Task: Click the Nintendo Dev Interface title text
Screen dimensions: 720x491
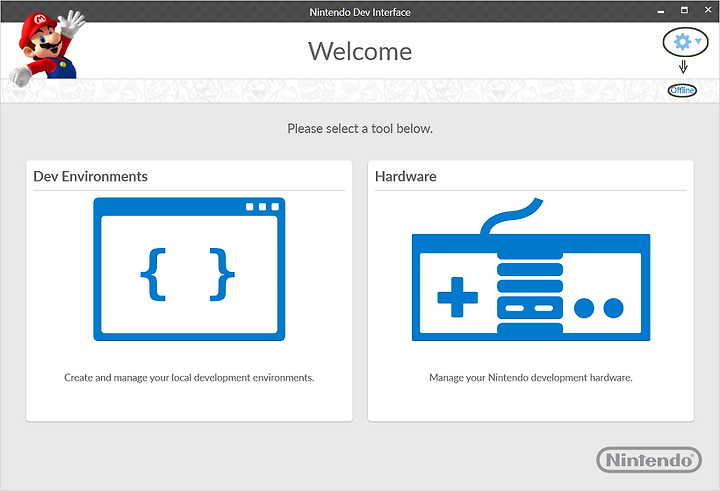Action: tap(360, 12)
